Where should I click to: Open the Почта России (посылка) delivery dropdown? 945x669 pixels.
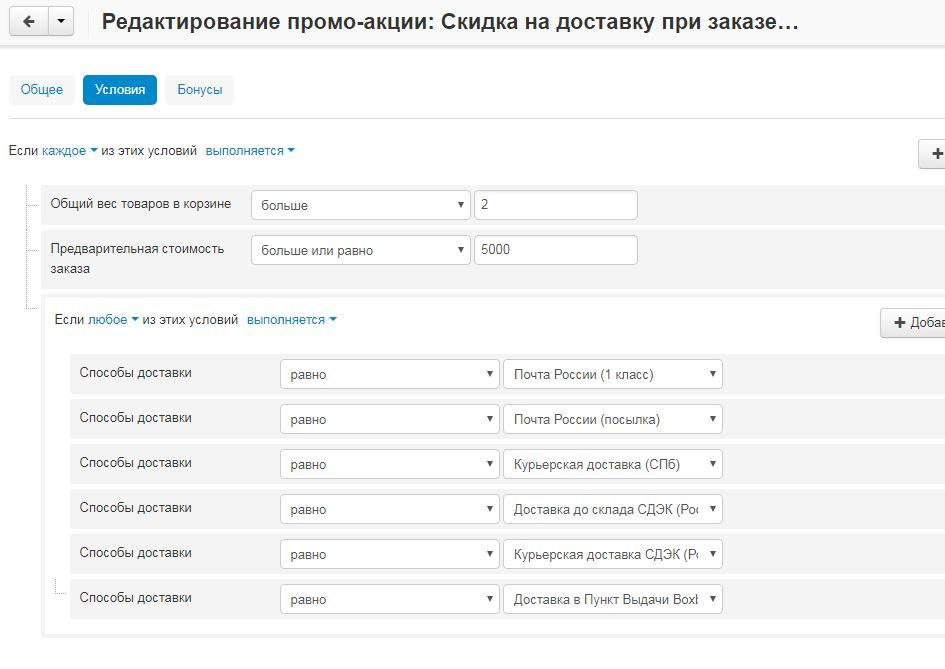613,418
